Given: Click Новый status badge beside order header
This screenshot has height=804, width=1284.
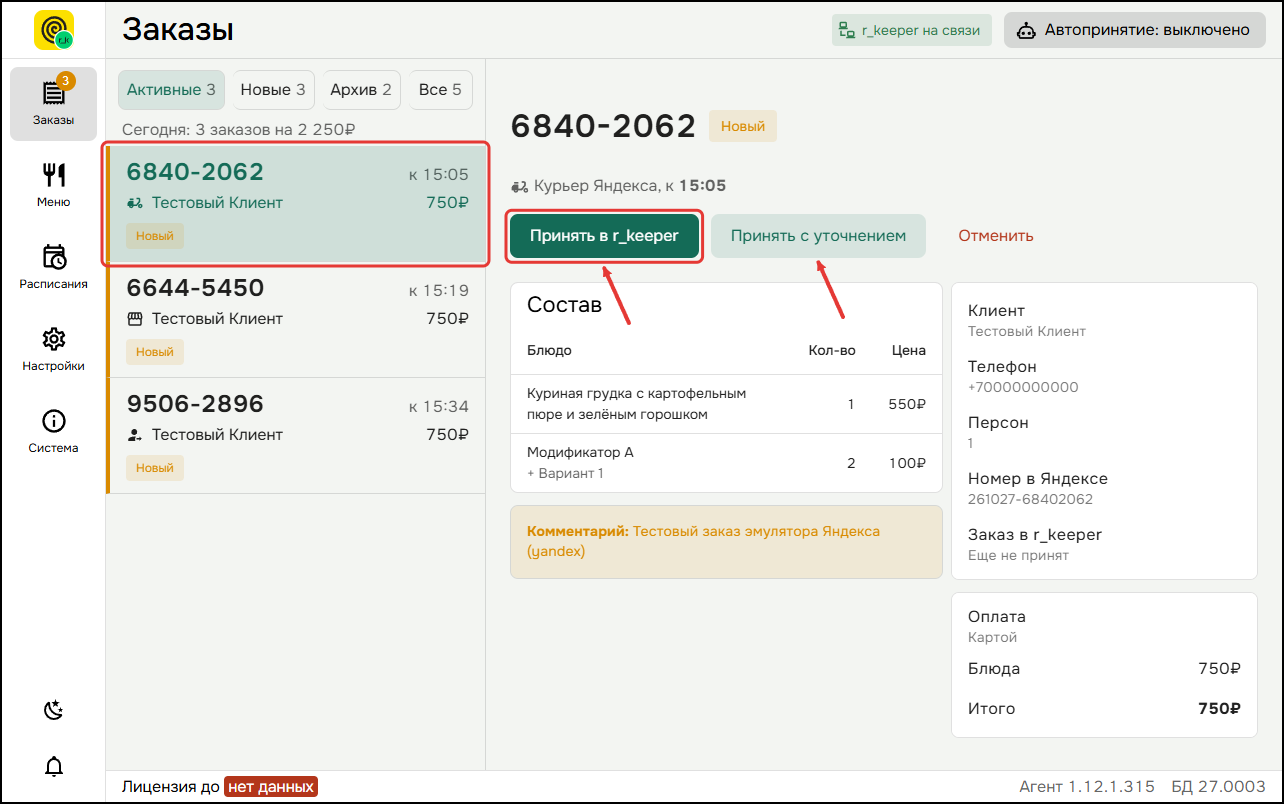Looking at the screenshot, I should (x=743, y=127).
